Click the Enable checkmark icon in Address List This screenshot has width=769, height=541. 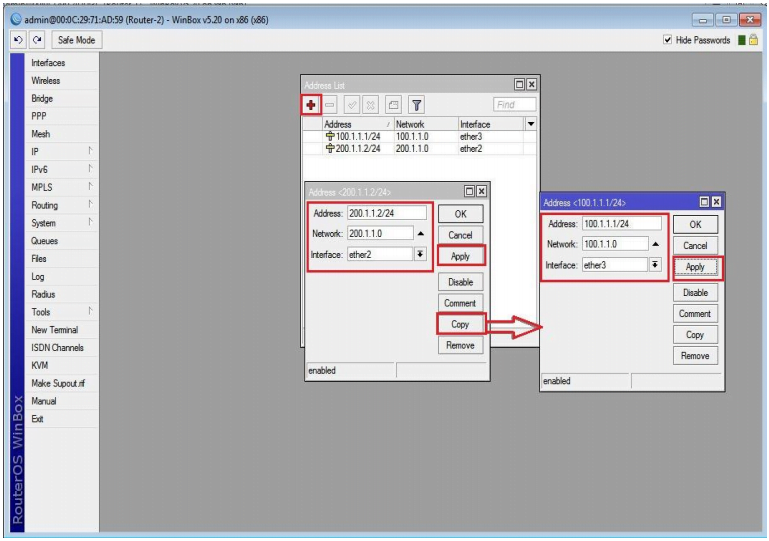[353, 104]
